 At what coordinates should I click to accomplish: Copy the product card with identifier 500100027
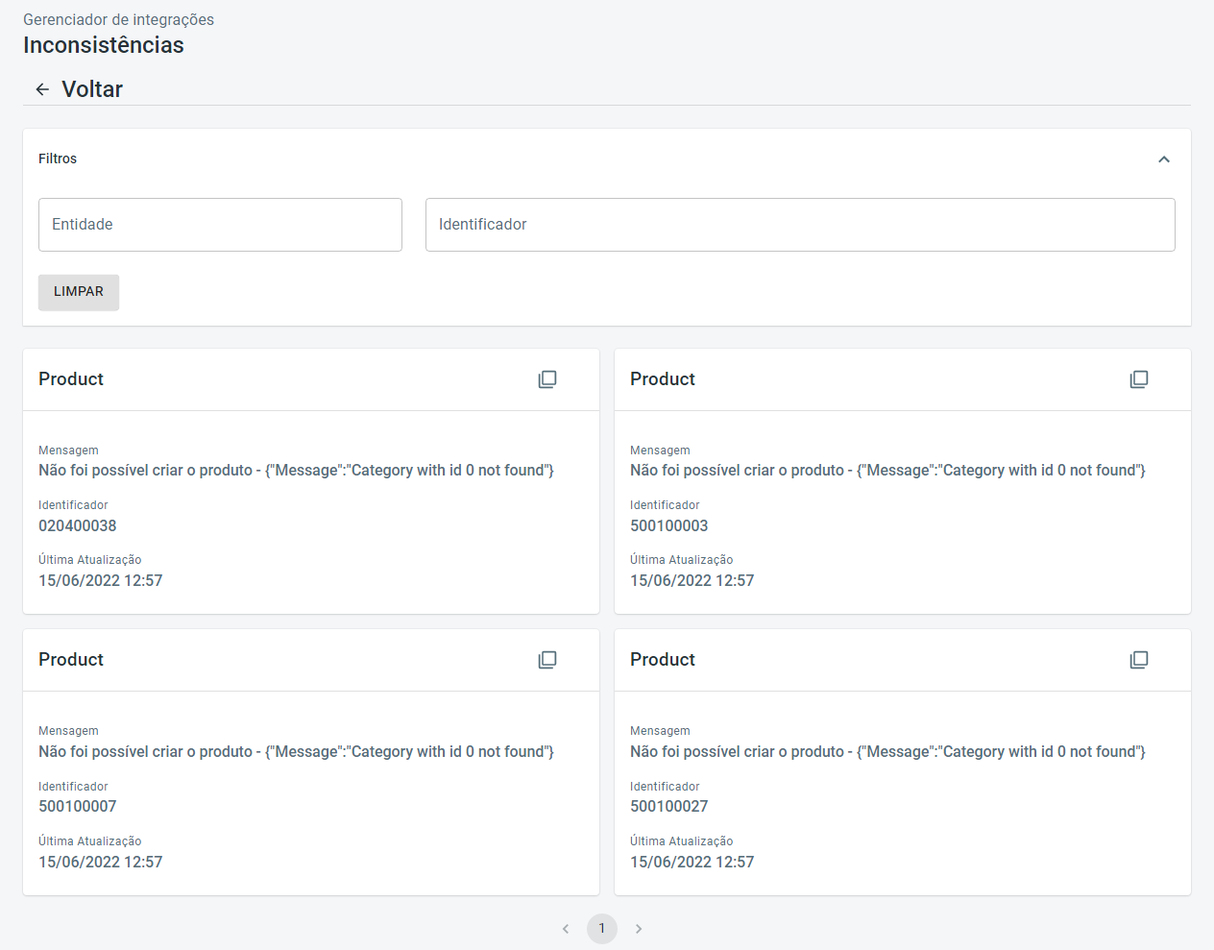click(x=1139, y=660)
